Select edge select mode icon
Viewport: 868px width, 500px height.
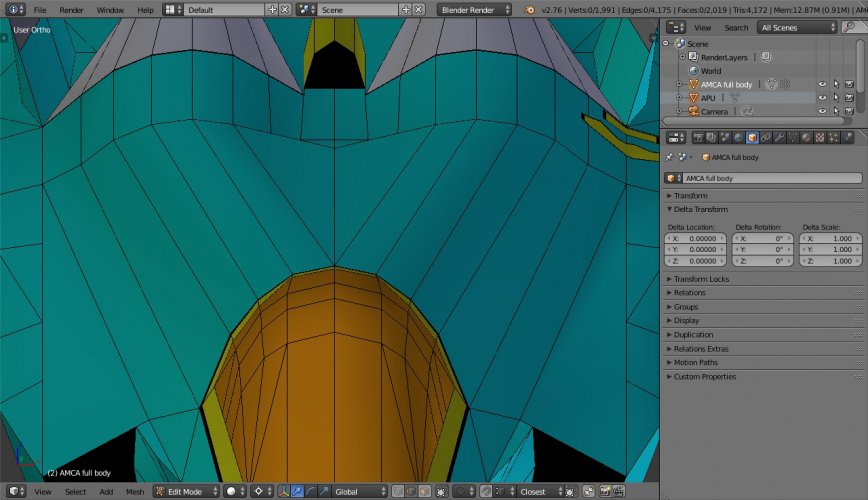(411, 492)
